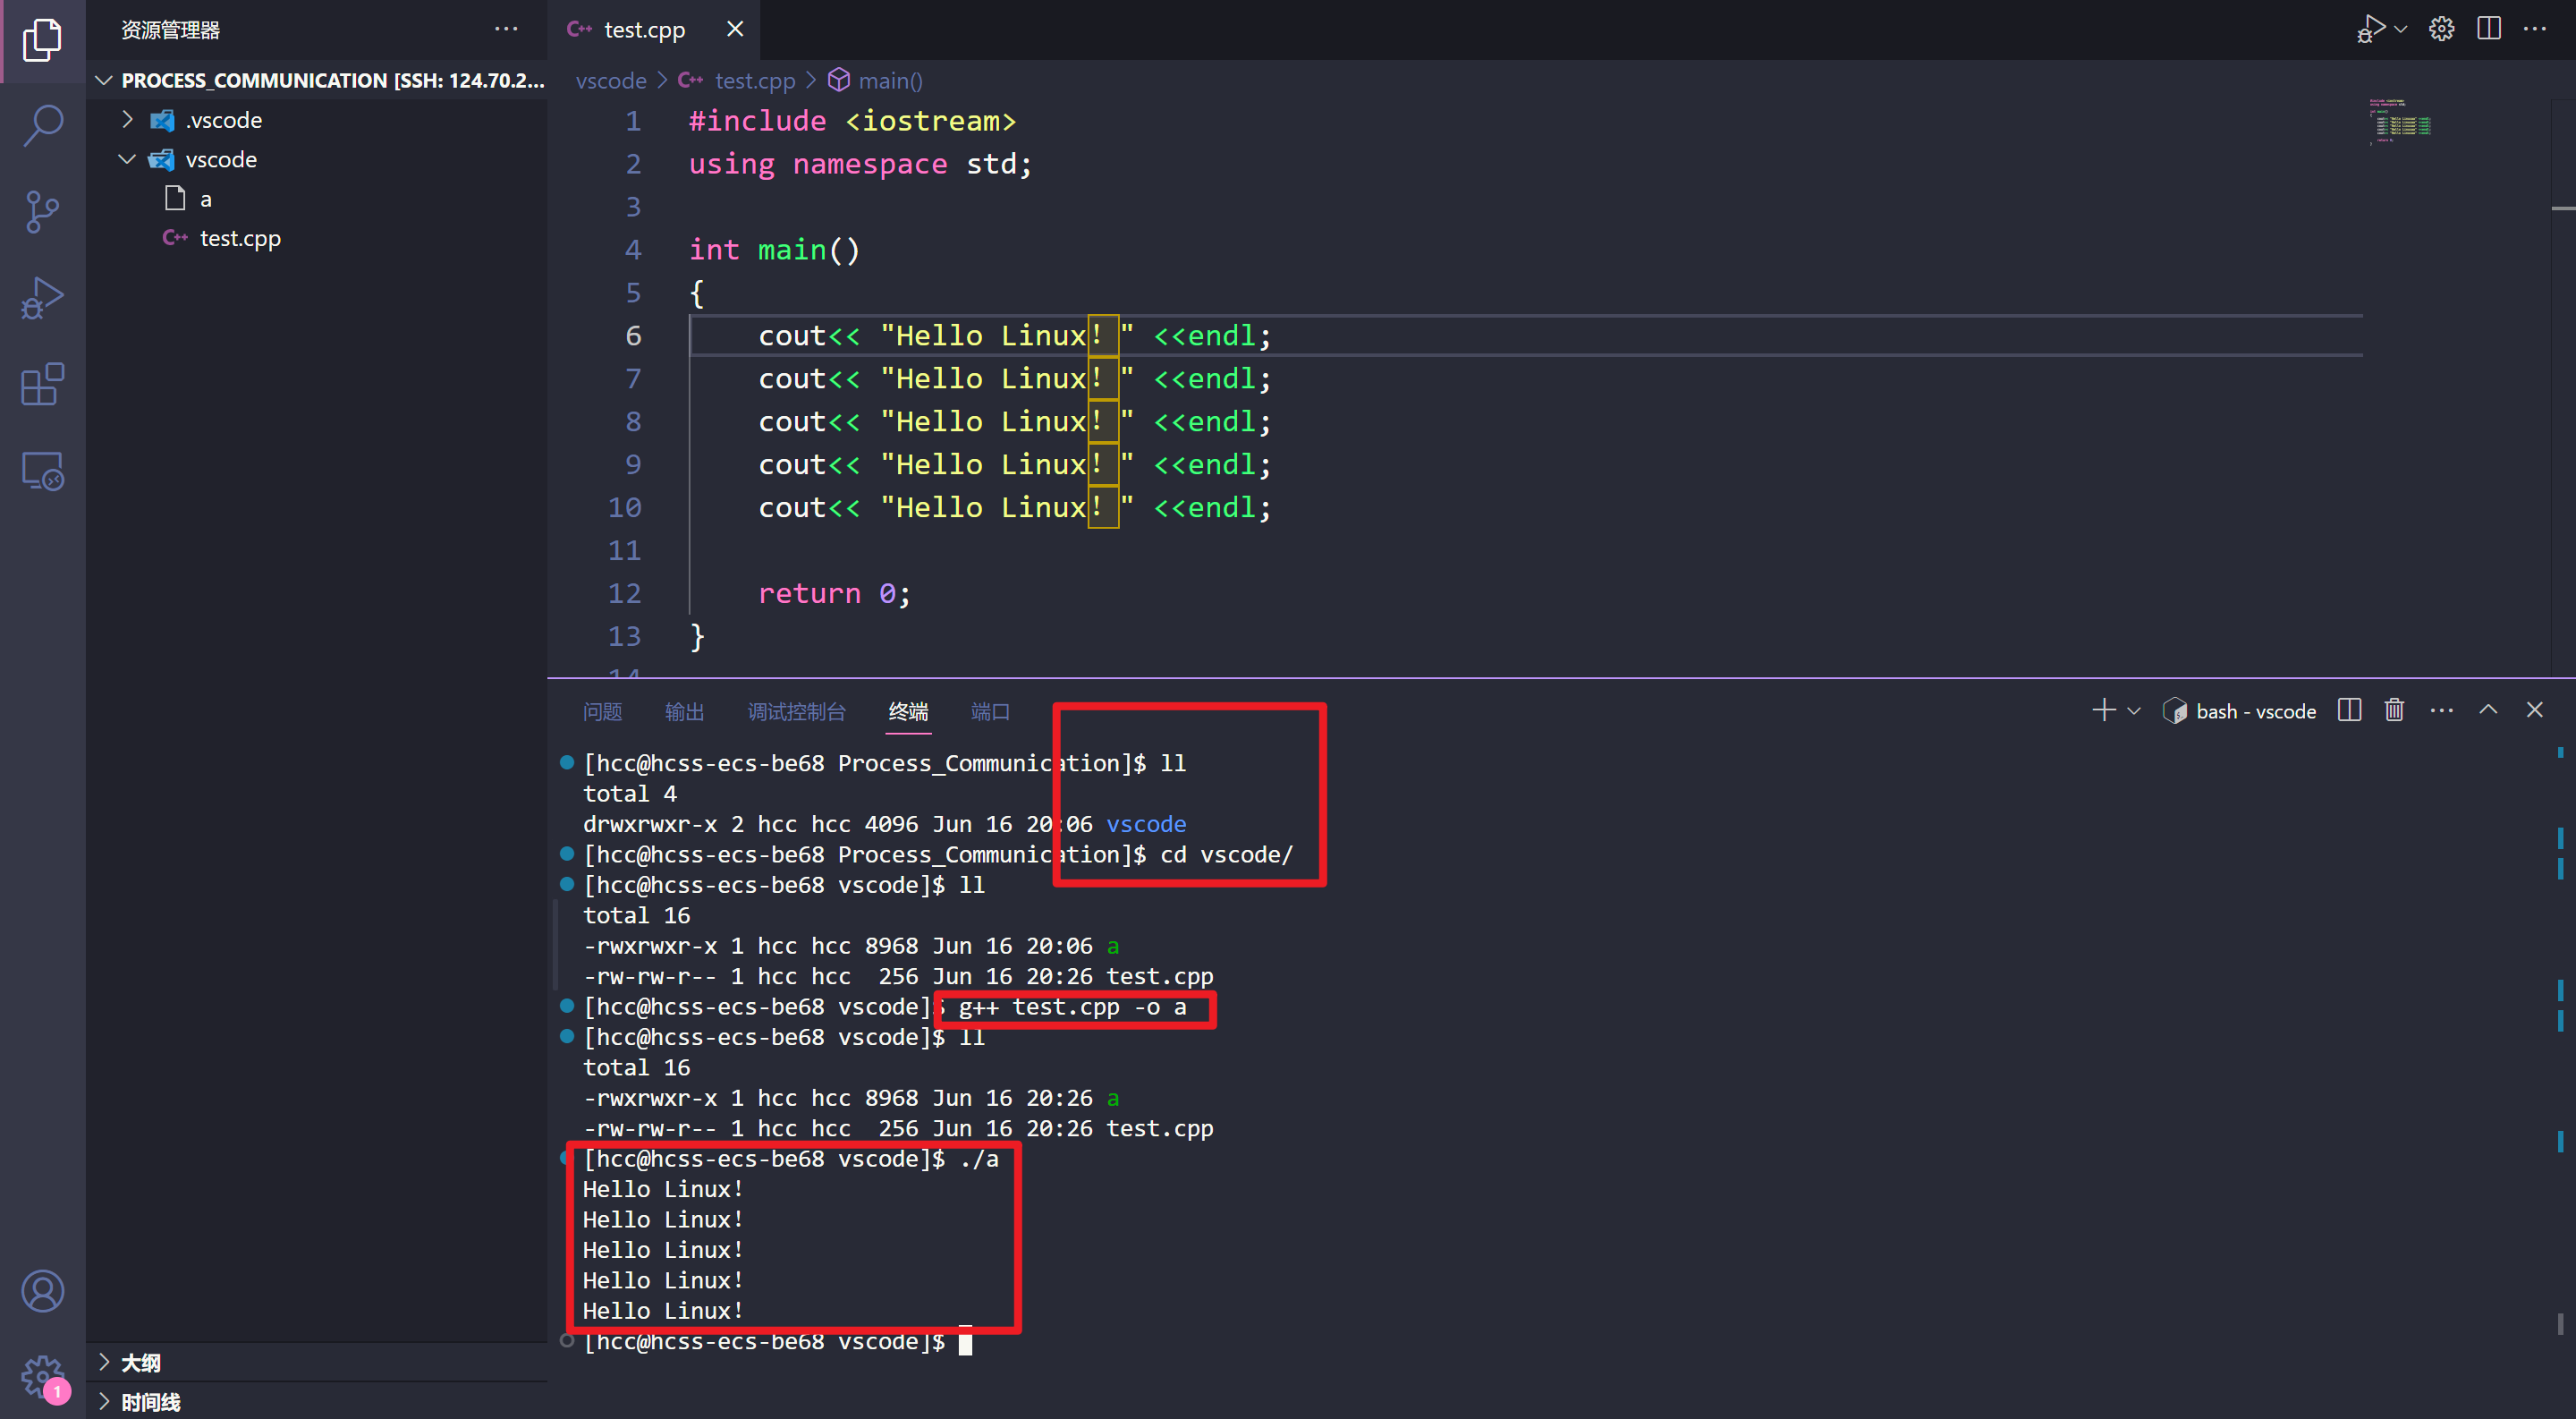Maximize the terminal panel size
2576x1419 pixels.
tap(2488, 710)
